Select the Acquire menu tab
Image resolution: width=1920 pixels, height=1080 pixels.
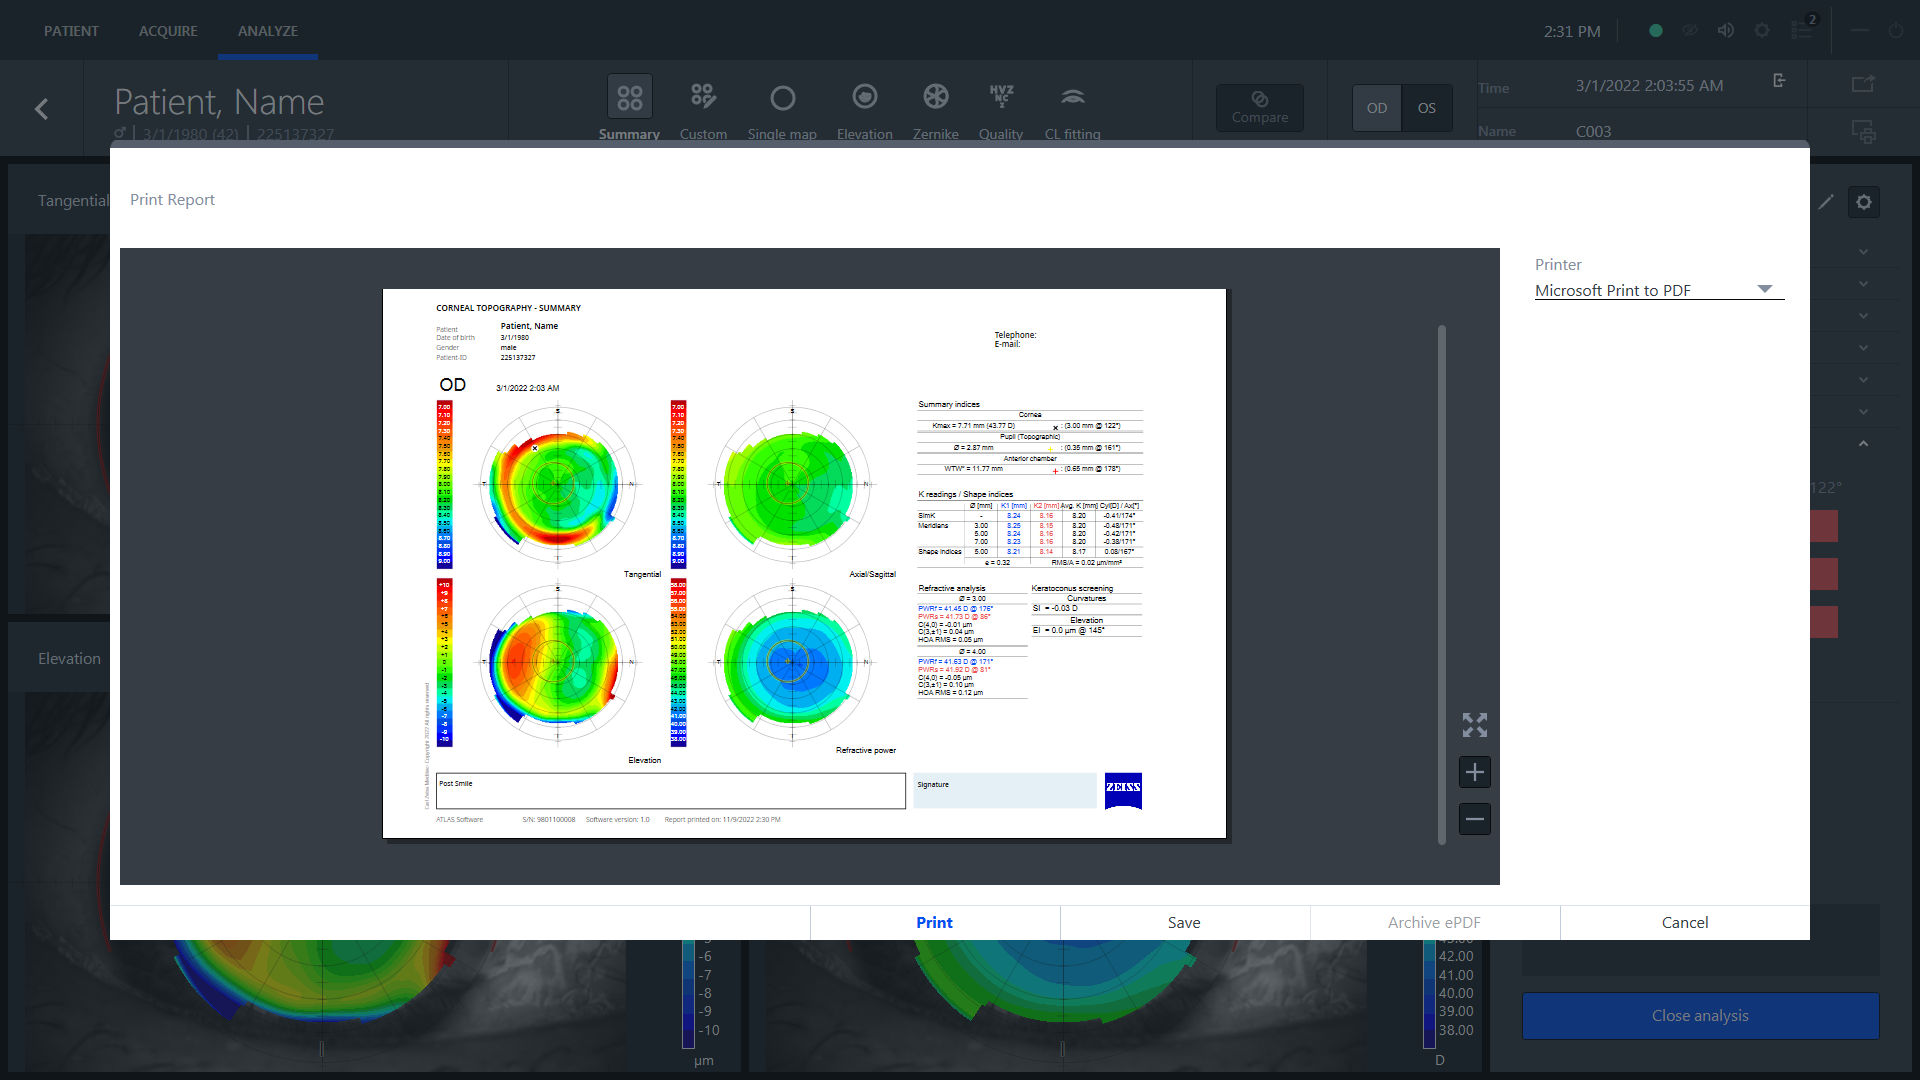coord(167,29)
